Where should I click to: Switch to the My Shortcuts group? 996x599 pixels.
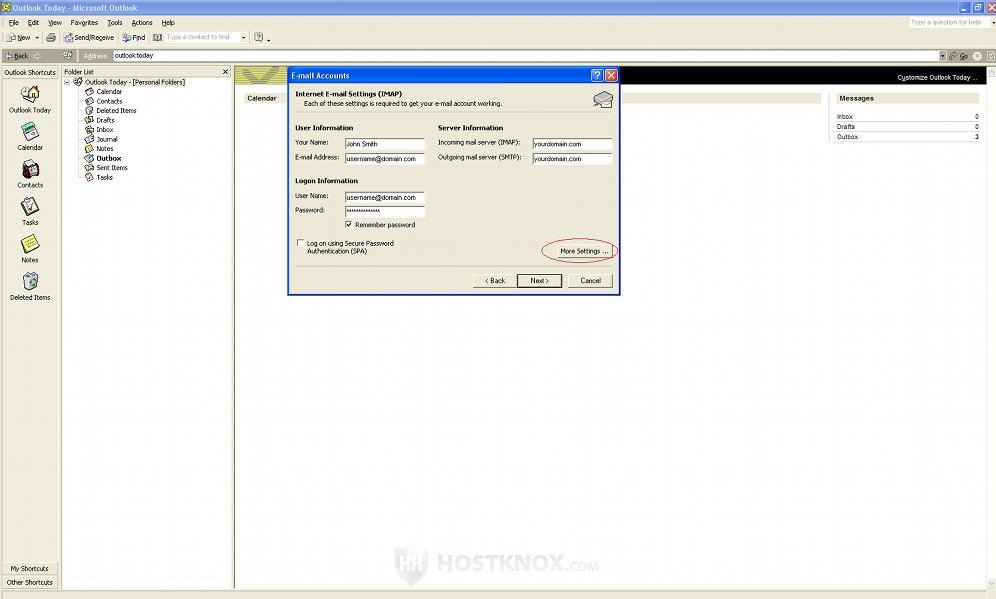(30, 569)
